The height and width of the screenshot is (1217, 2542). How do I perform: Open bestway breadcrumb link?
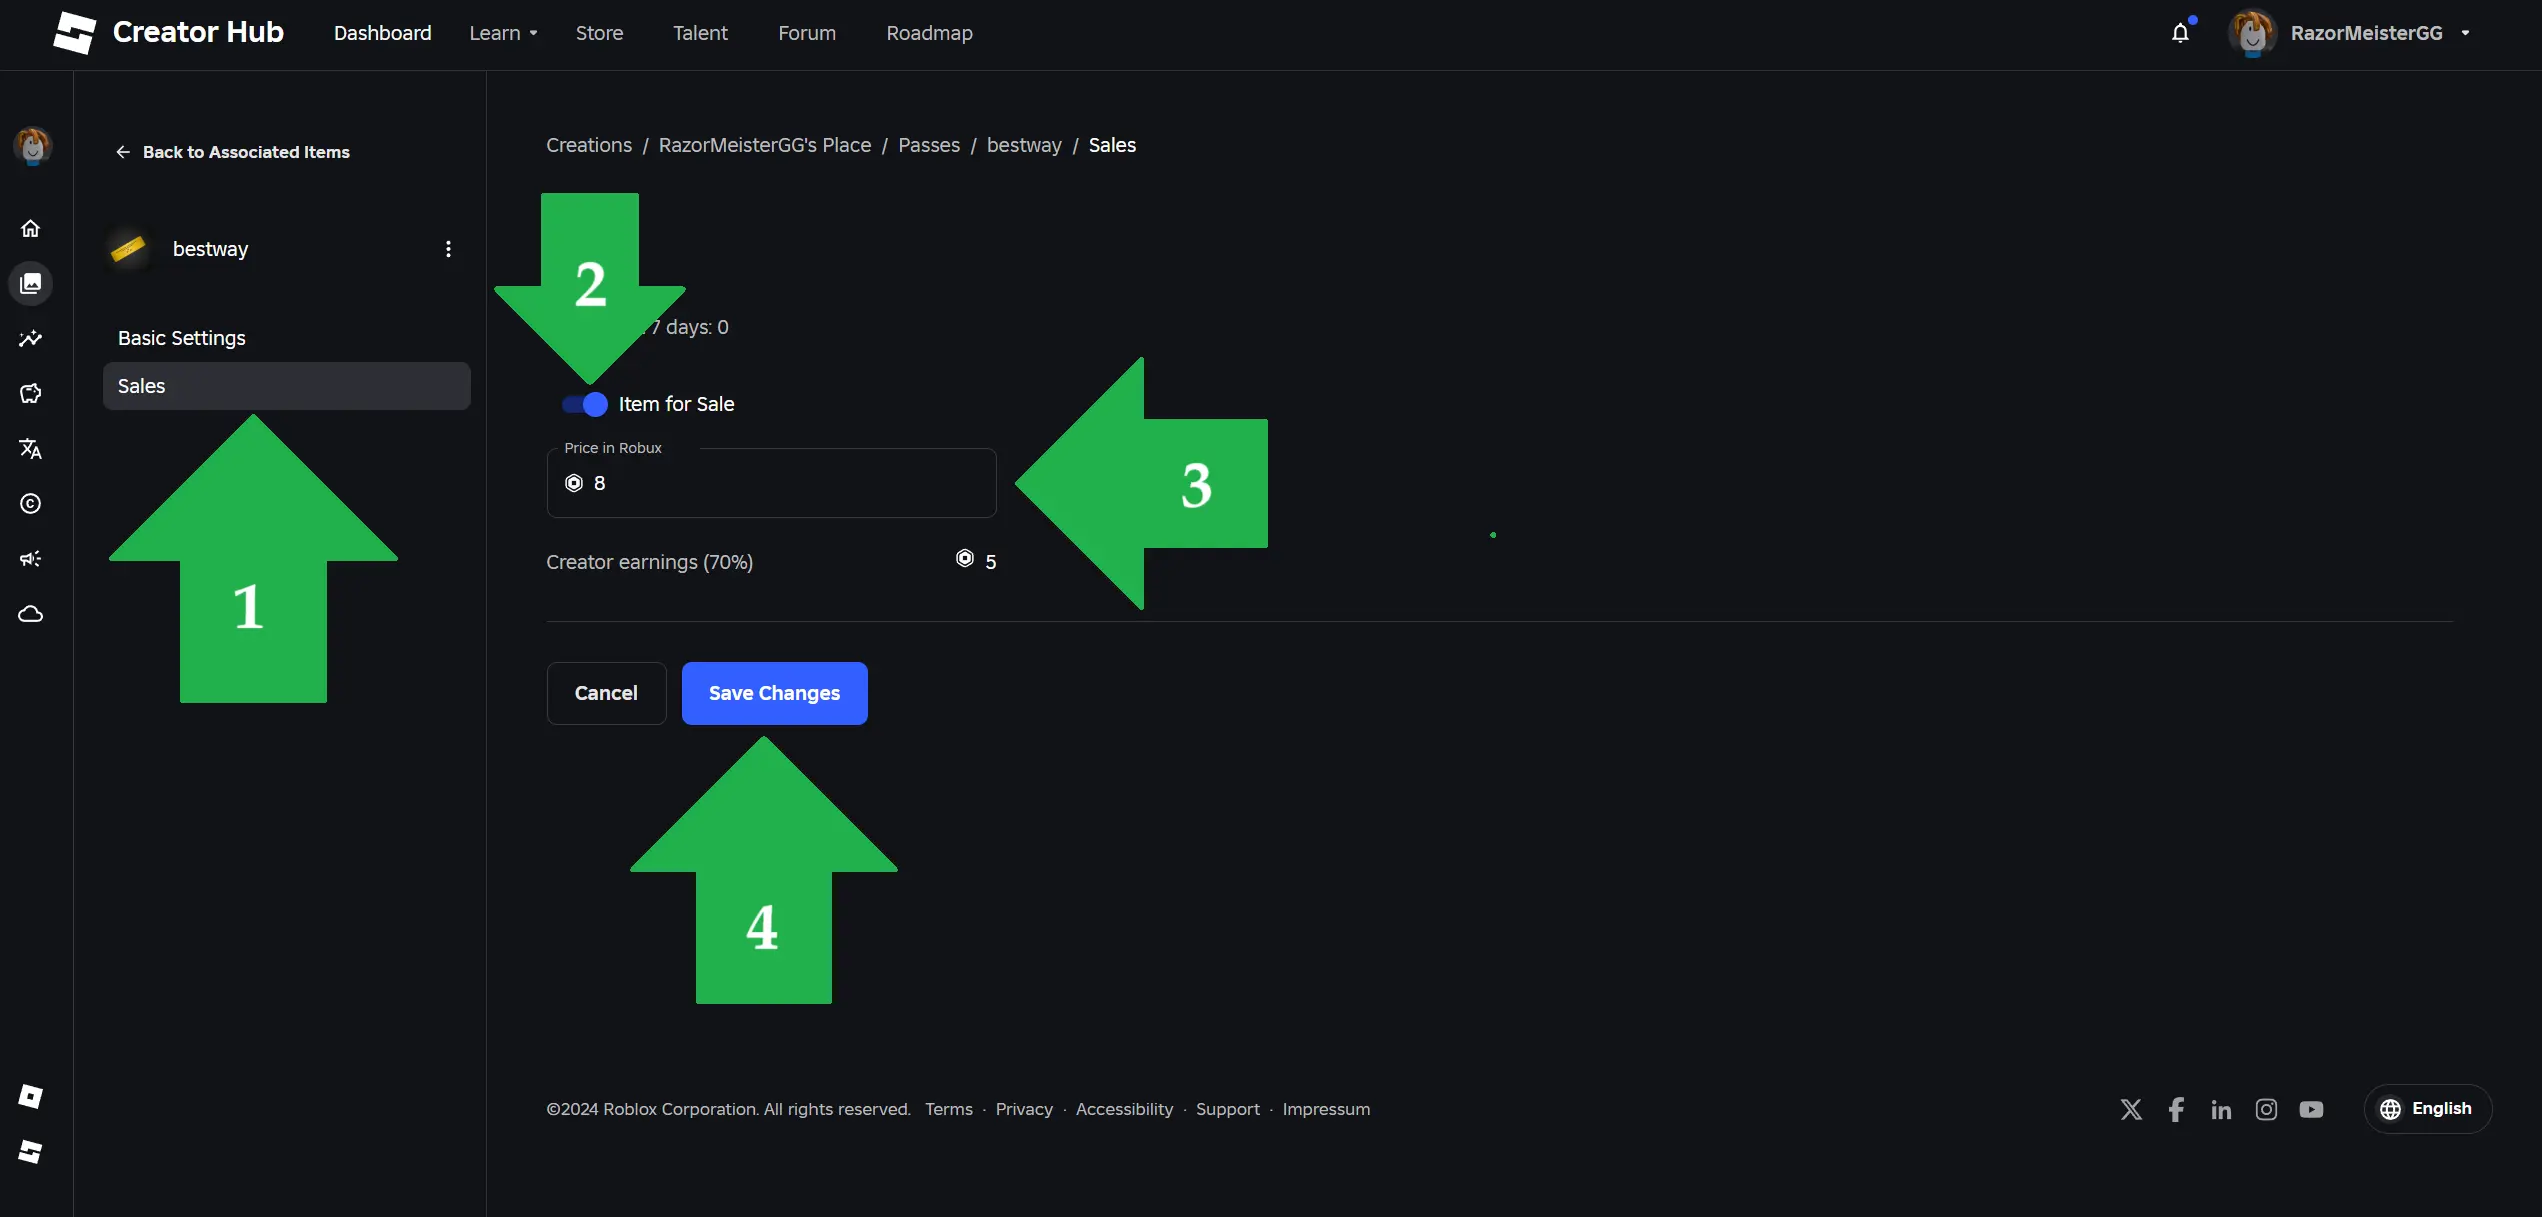click(x=1024, y=145)
